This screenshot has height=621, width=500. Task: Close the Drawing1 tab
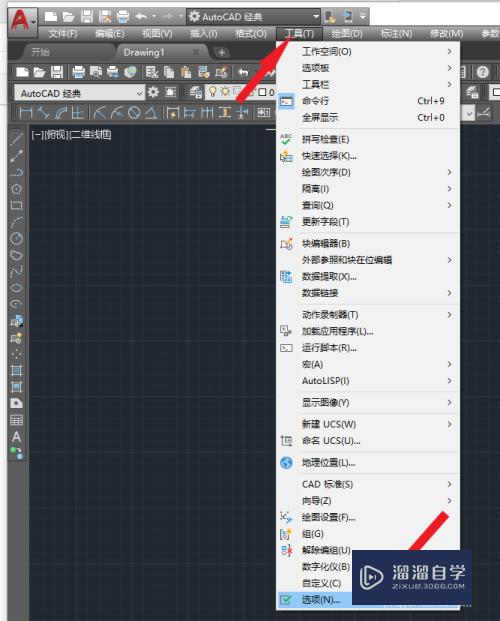(196, 52)
